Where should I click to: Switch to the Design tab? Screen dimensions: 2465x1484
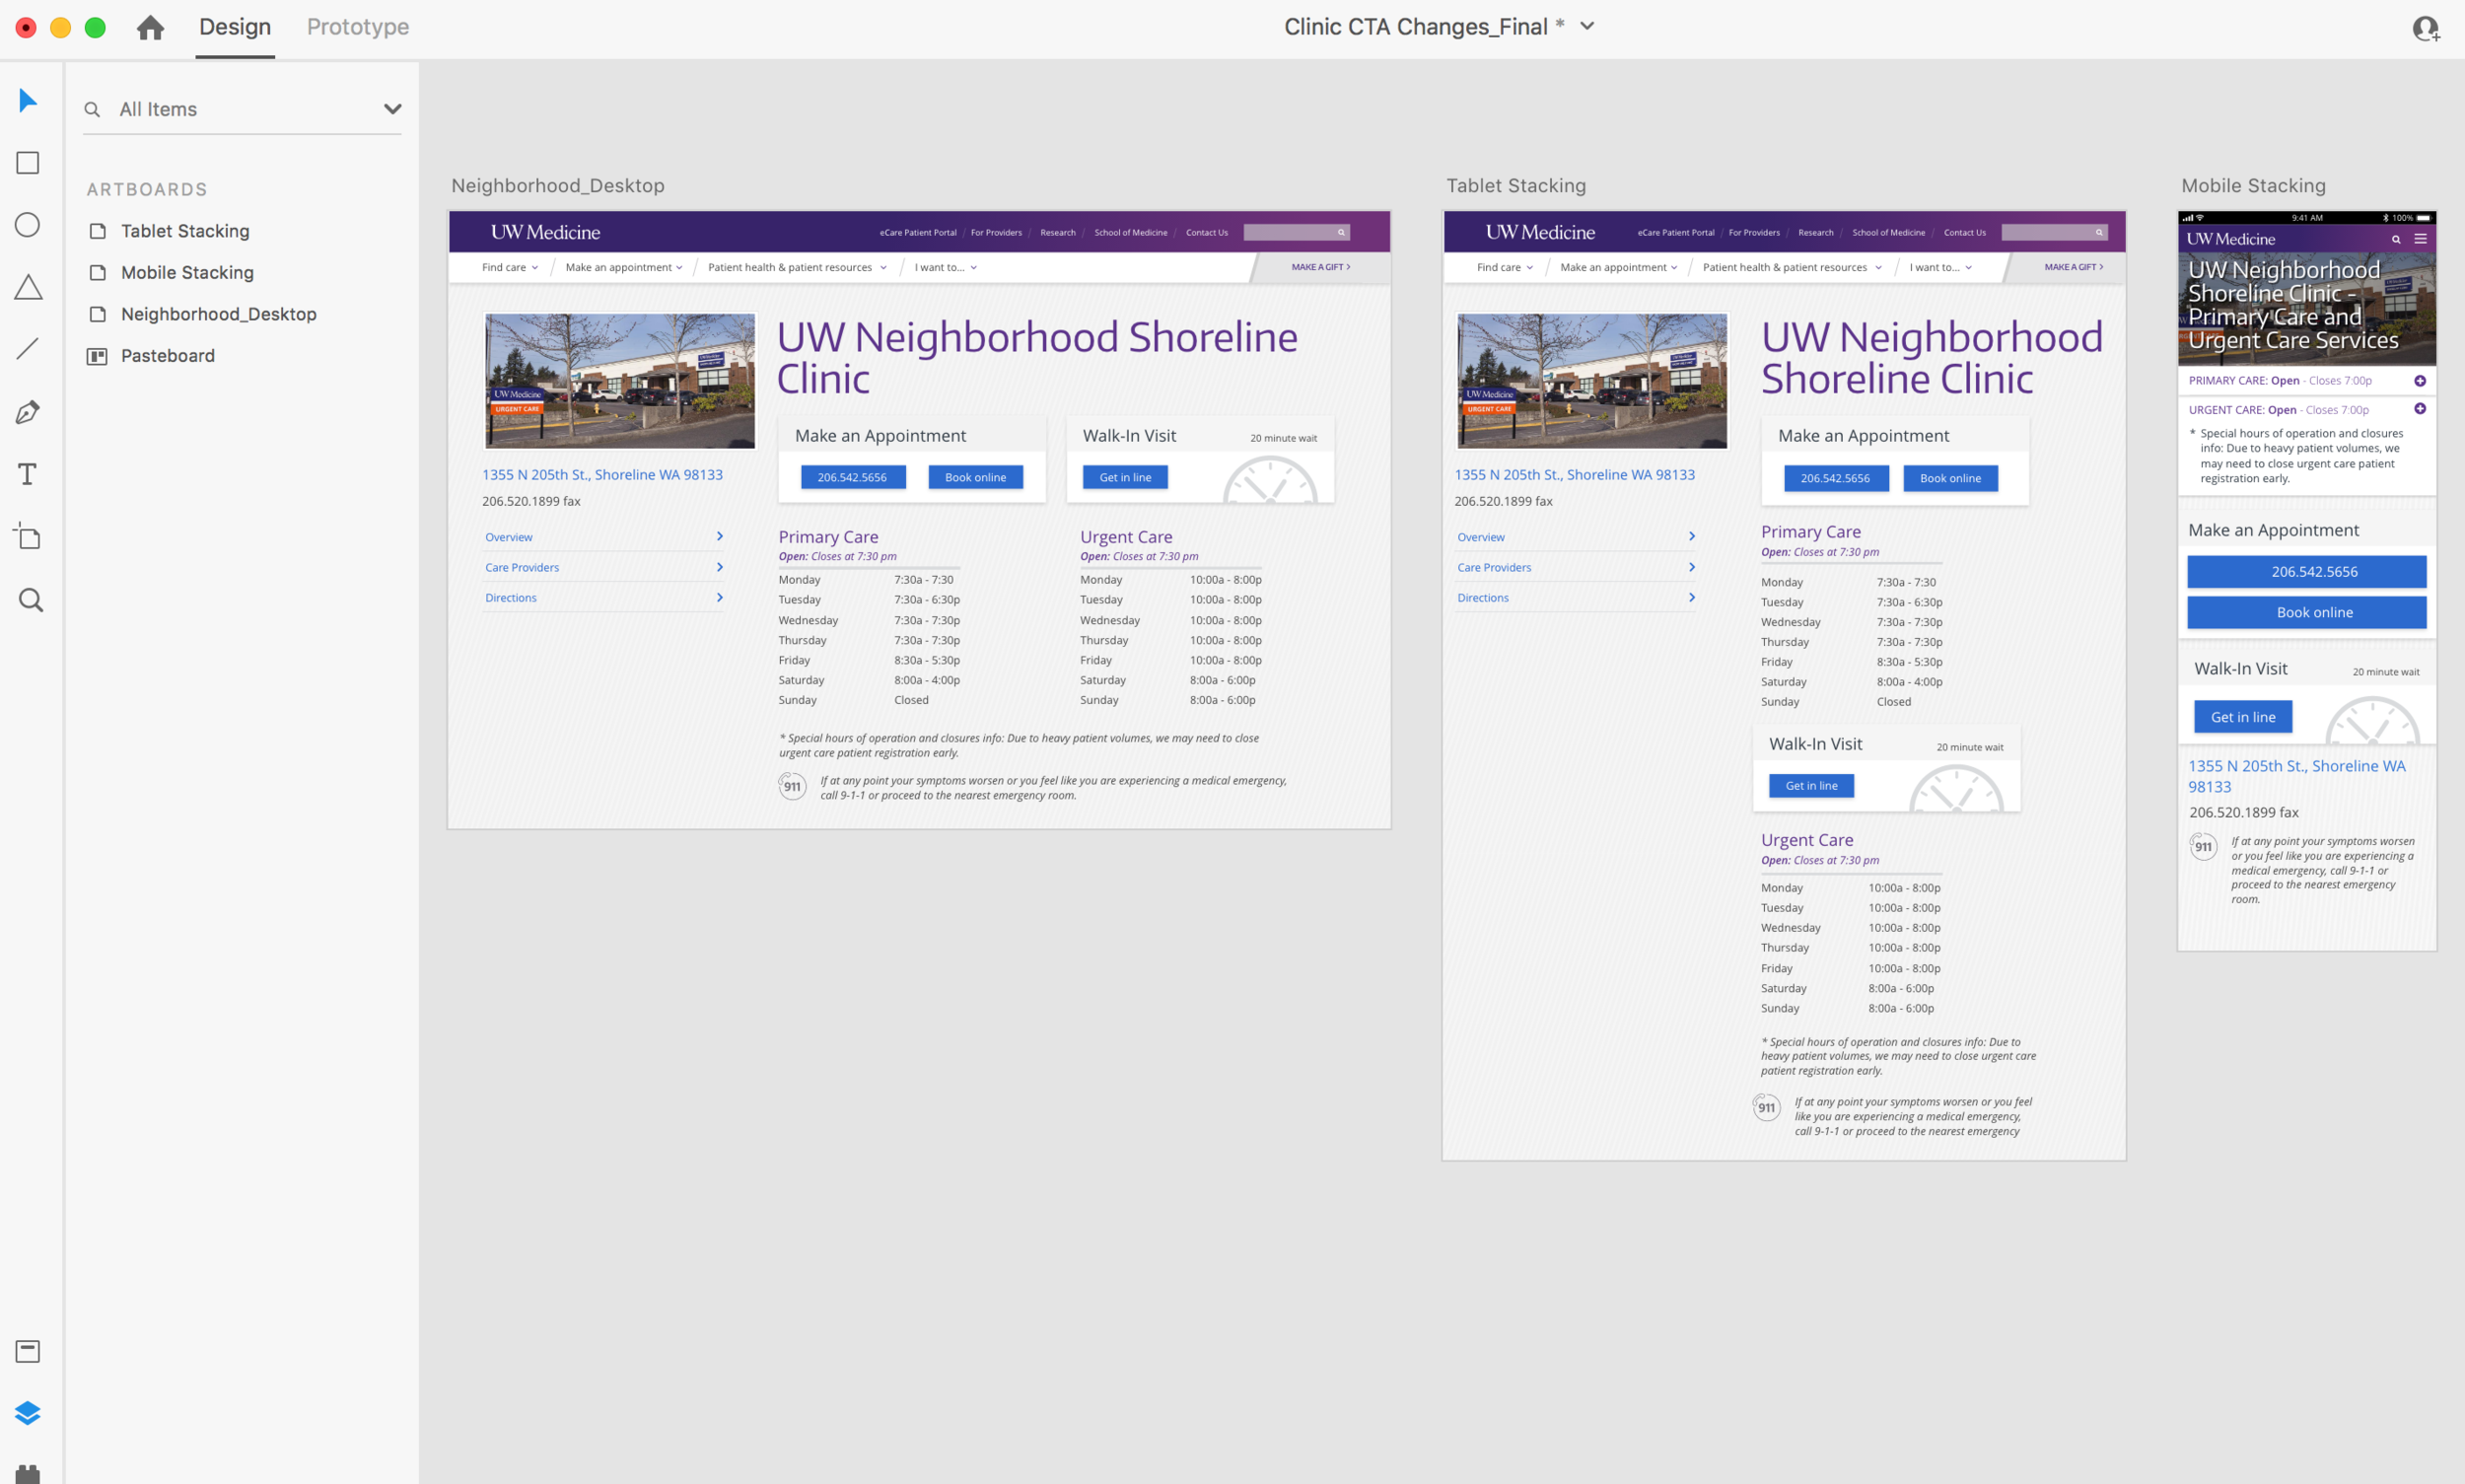(x=234, y=27)
